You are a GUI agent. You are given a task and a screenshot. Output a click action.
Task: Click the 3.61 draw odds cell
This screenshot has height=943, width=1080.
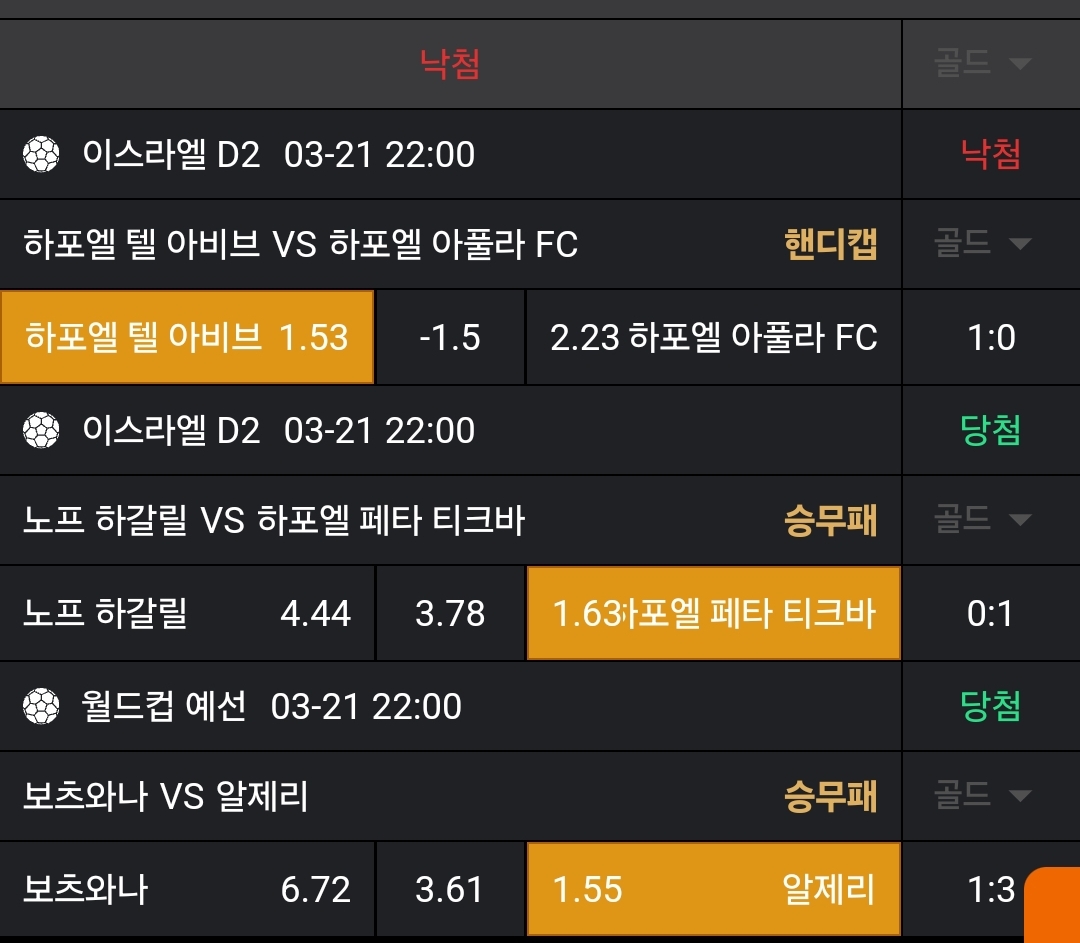pyautogui.click(x=450, y=889)
